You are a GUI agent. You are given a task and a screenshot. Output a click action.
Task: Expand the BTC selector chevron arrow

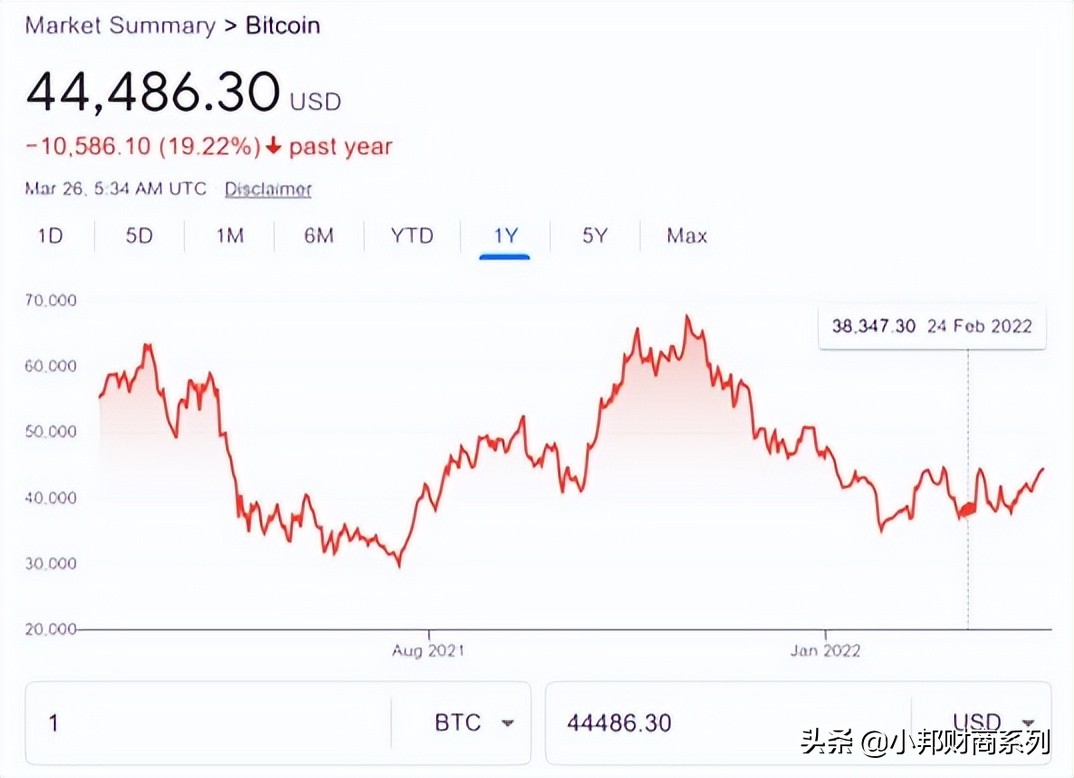(x=508, y=723)
